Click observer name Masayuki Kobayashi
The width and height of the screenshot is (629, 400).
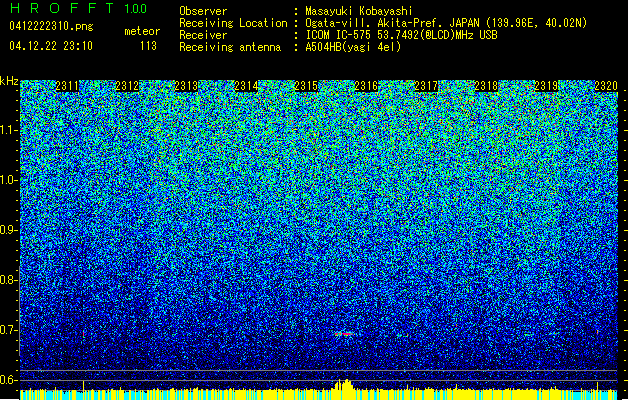[359, 11]
